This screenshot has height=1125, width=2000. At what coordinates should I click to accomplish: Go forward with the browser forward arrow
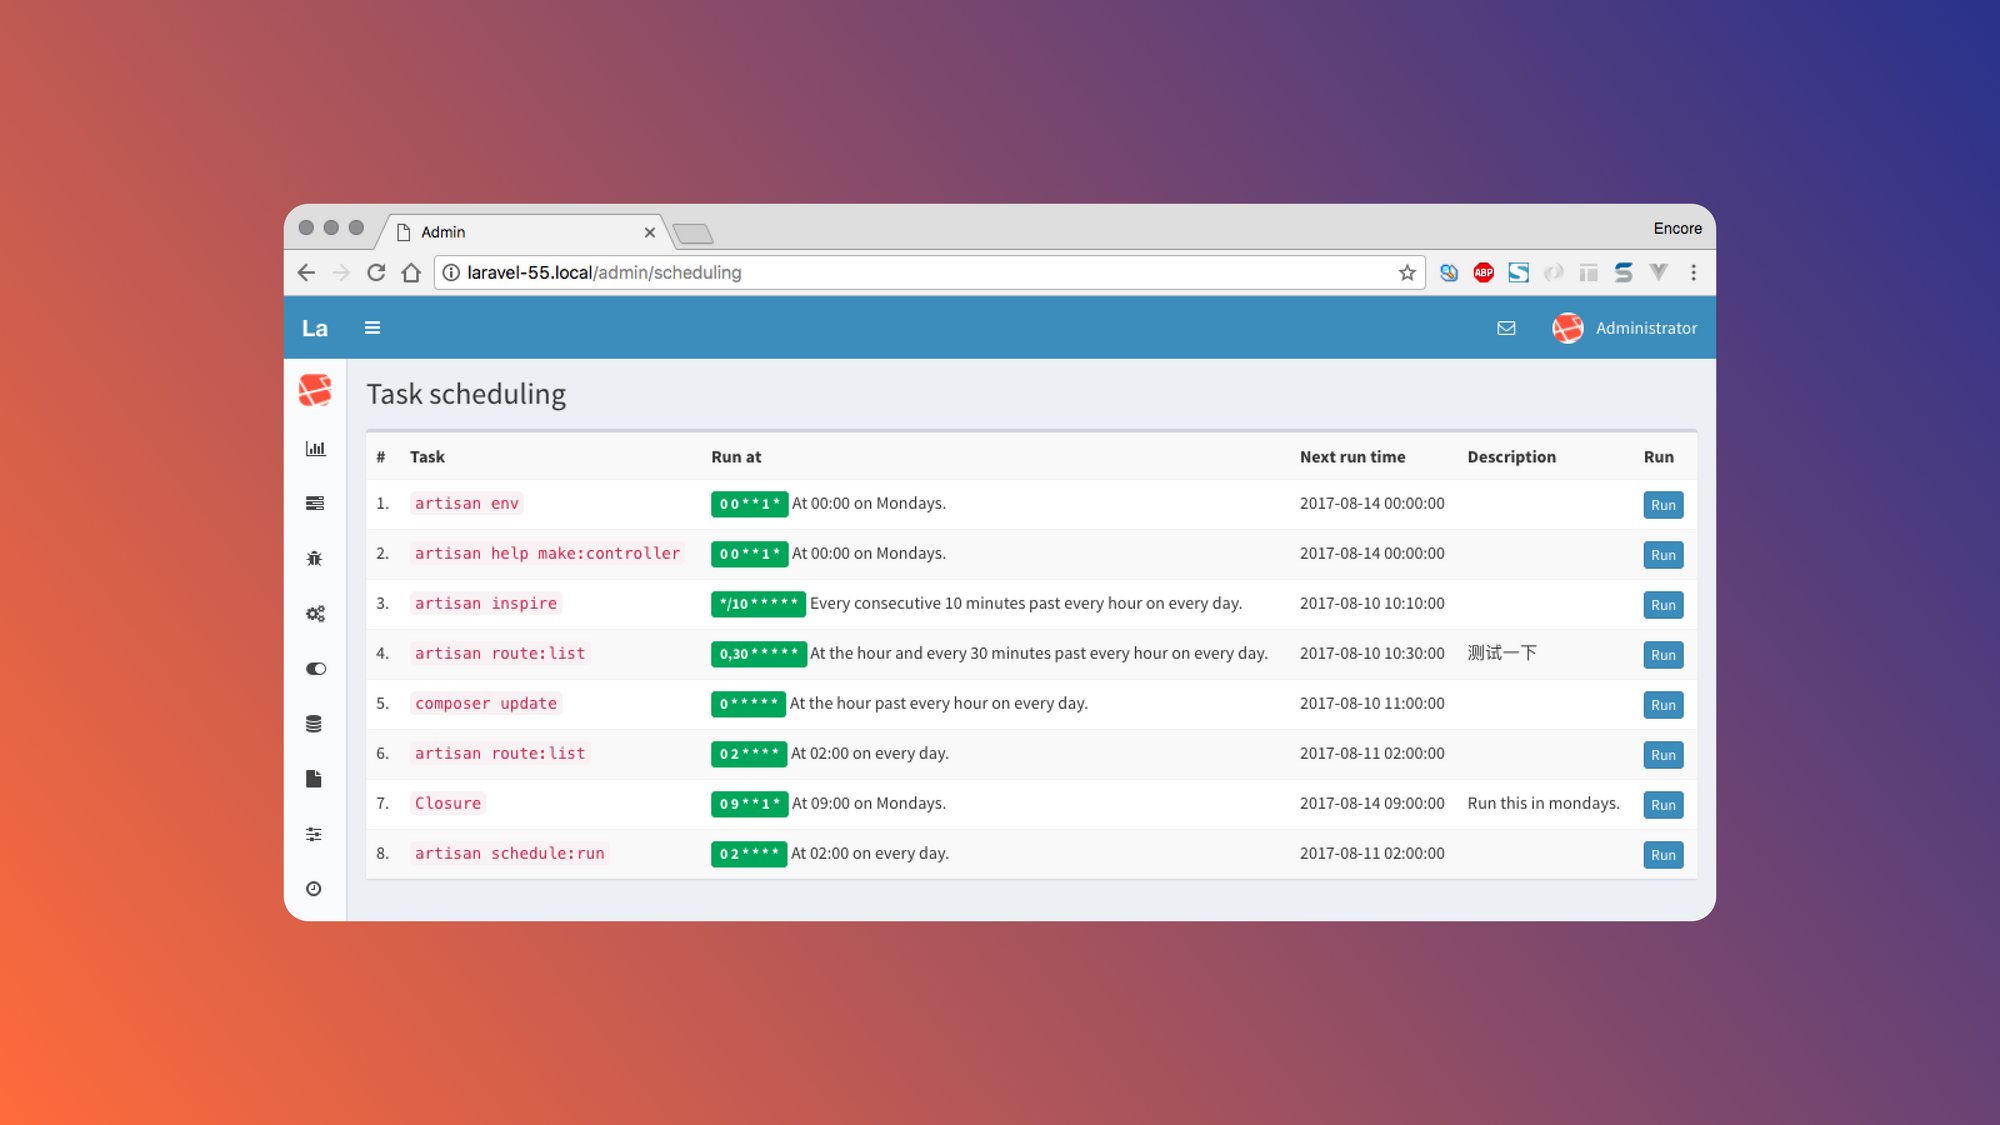341,273
